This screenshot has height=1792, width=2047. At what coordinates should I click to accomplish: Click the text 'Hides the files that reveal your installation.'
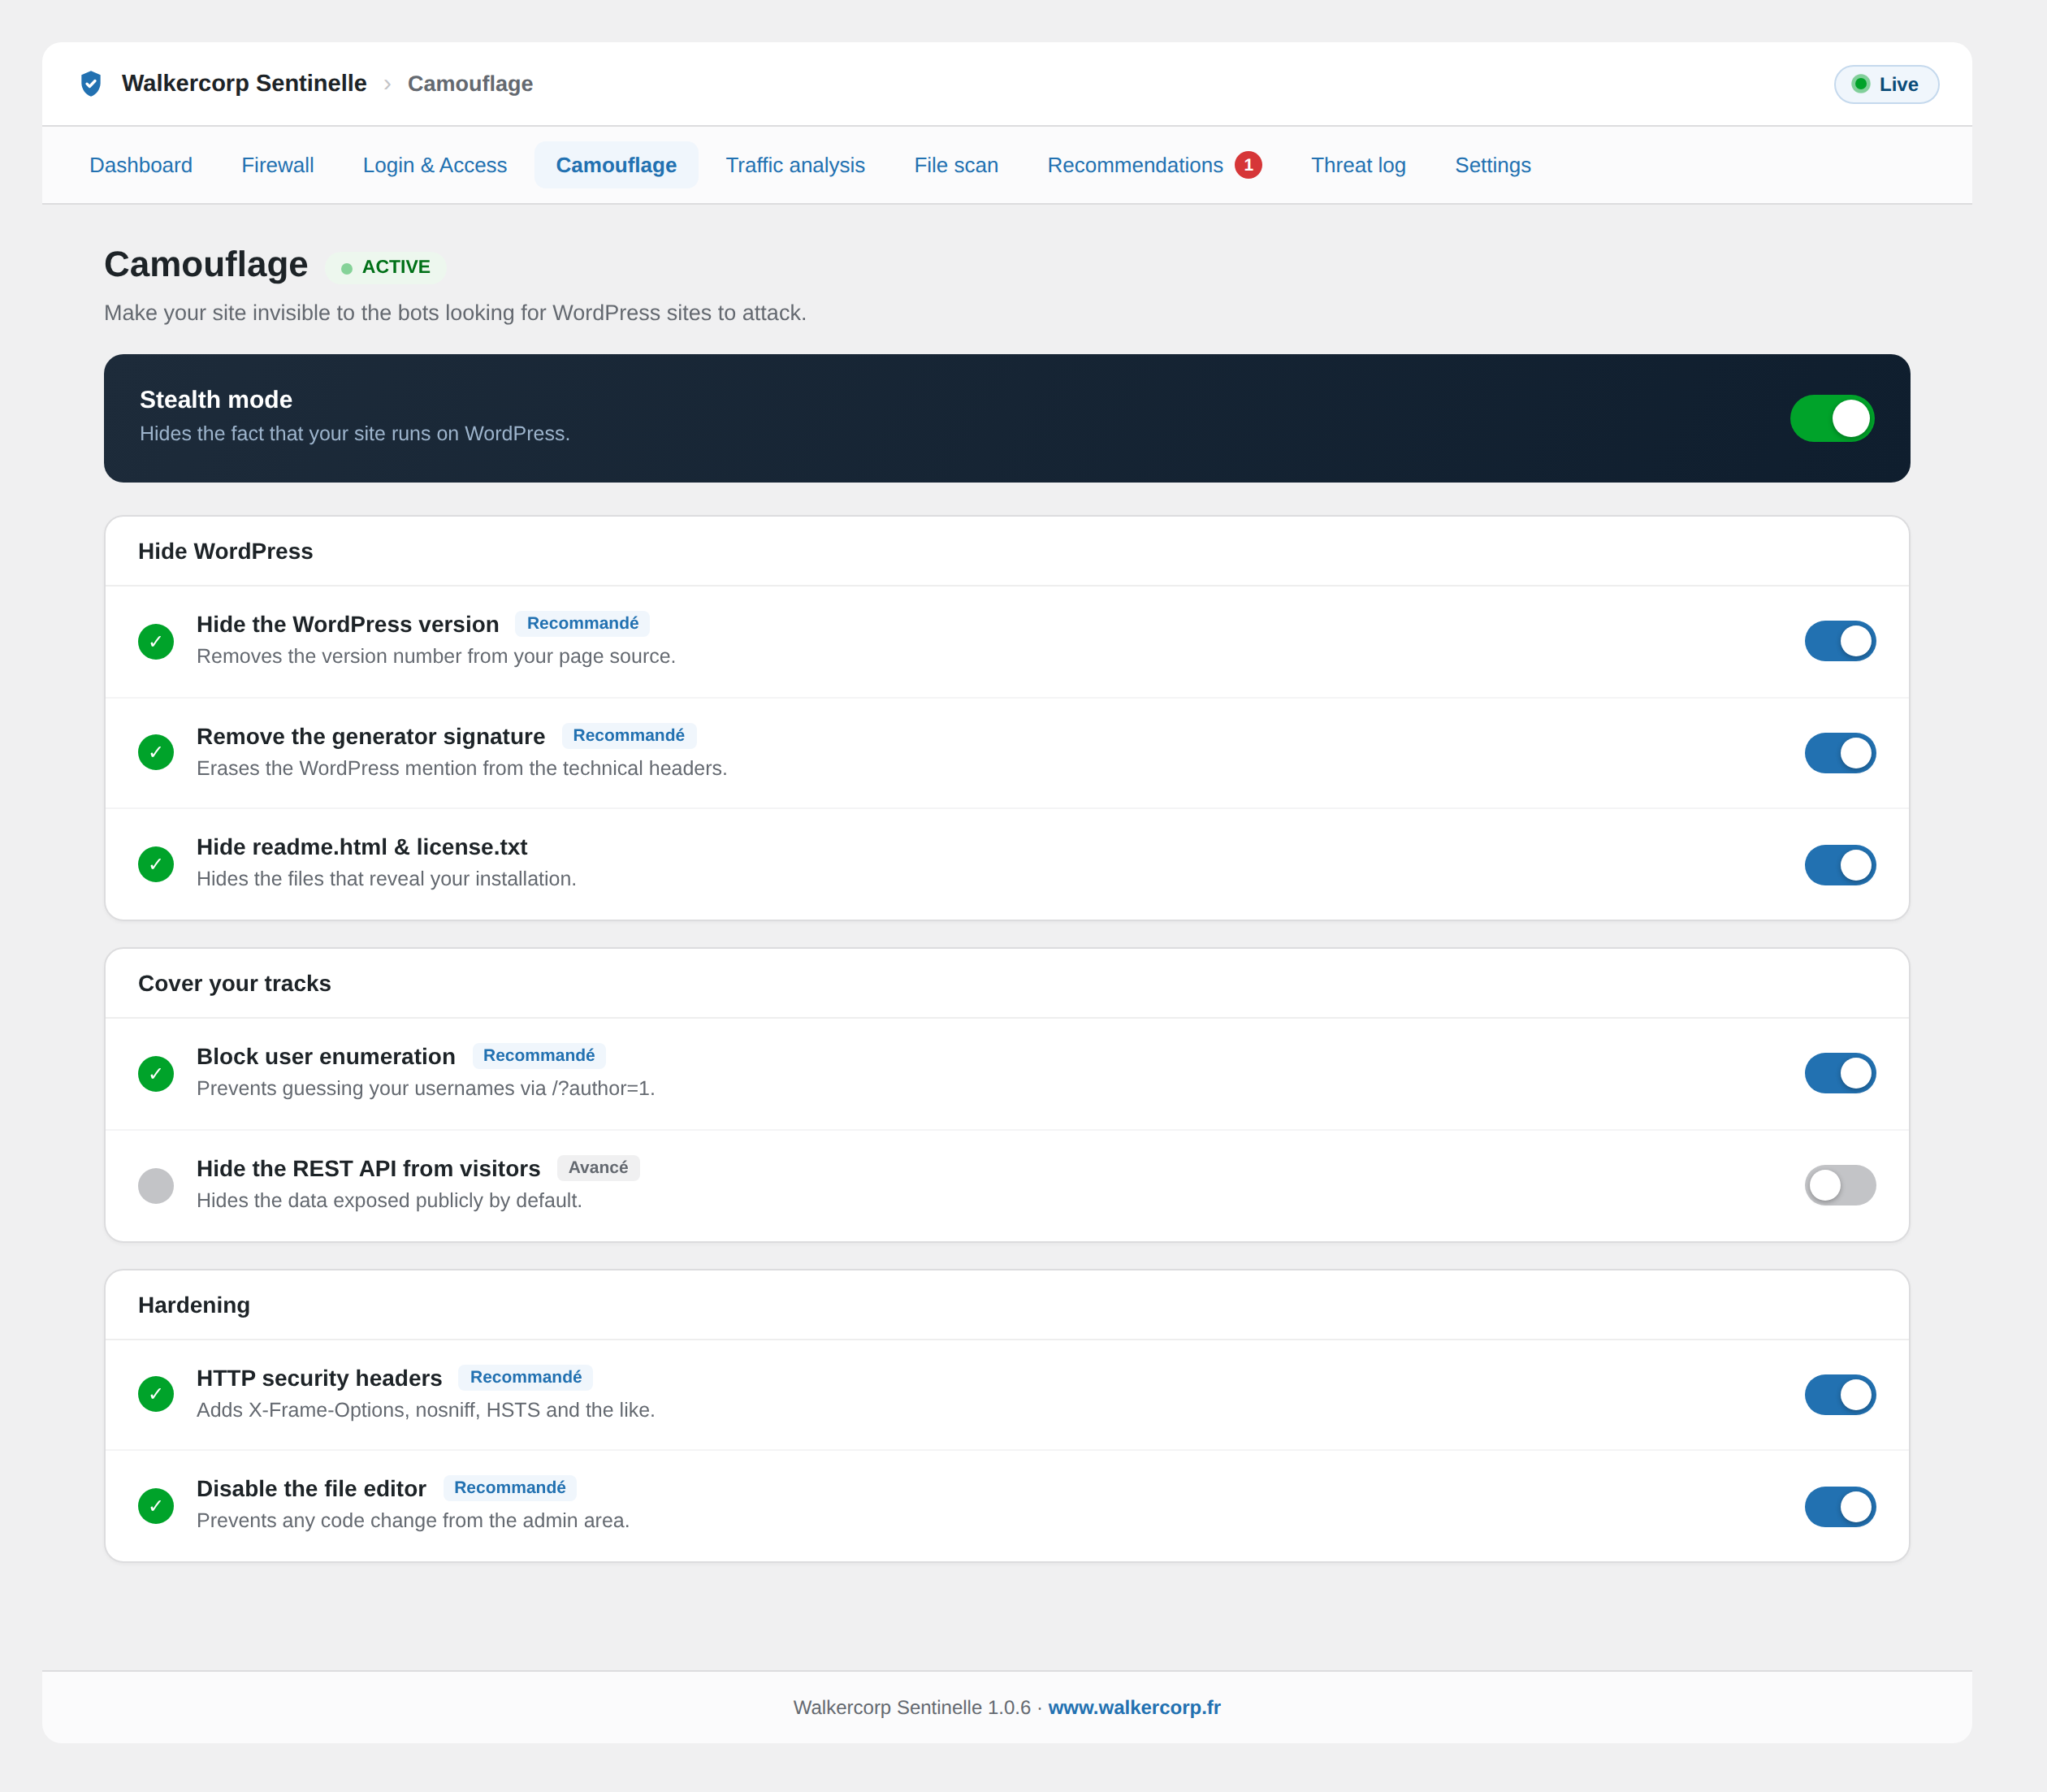coord(386,878)
